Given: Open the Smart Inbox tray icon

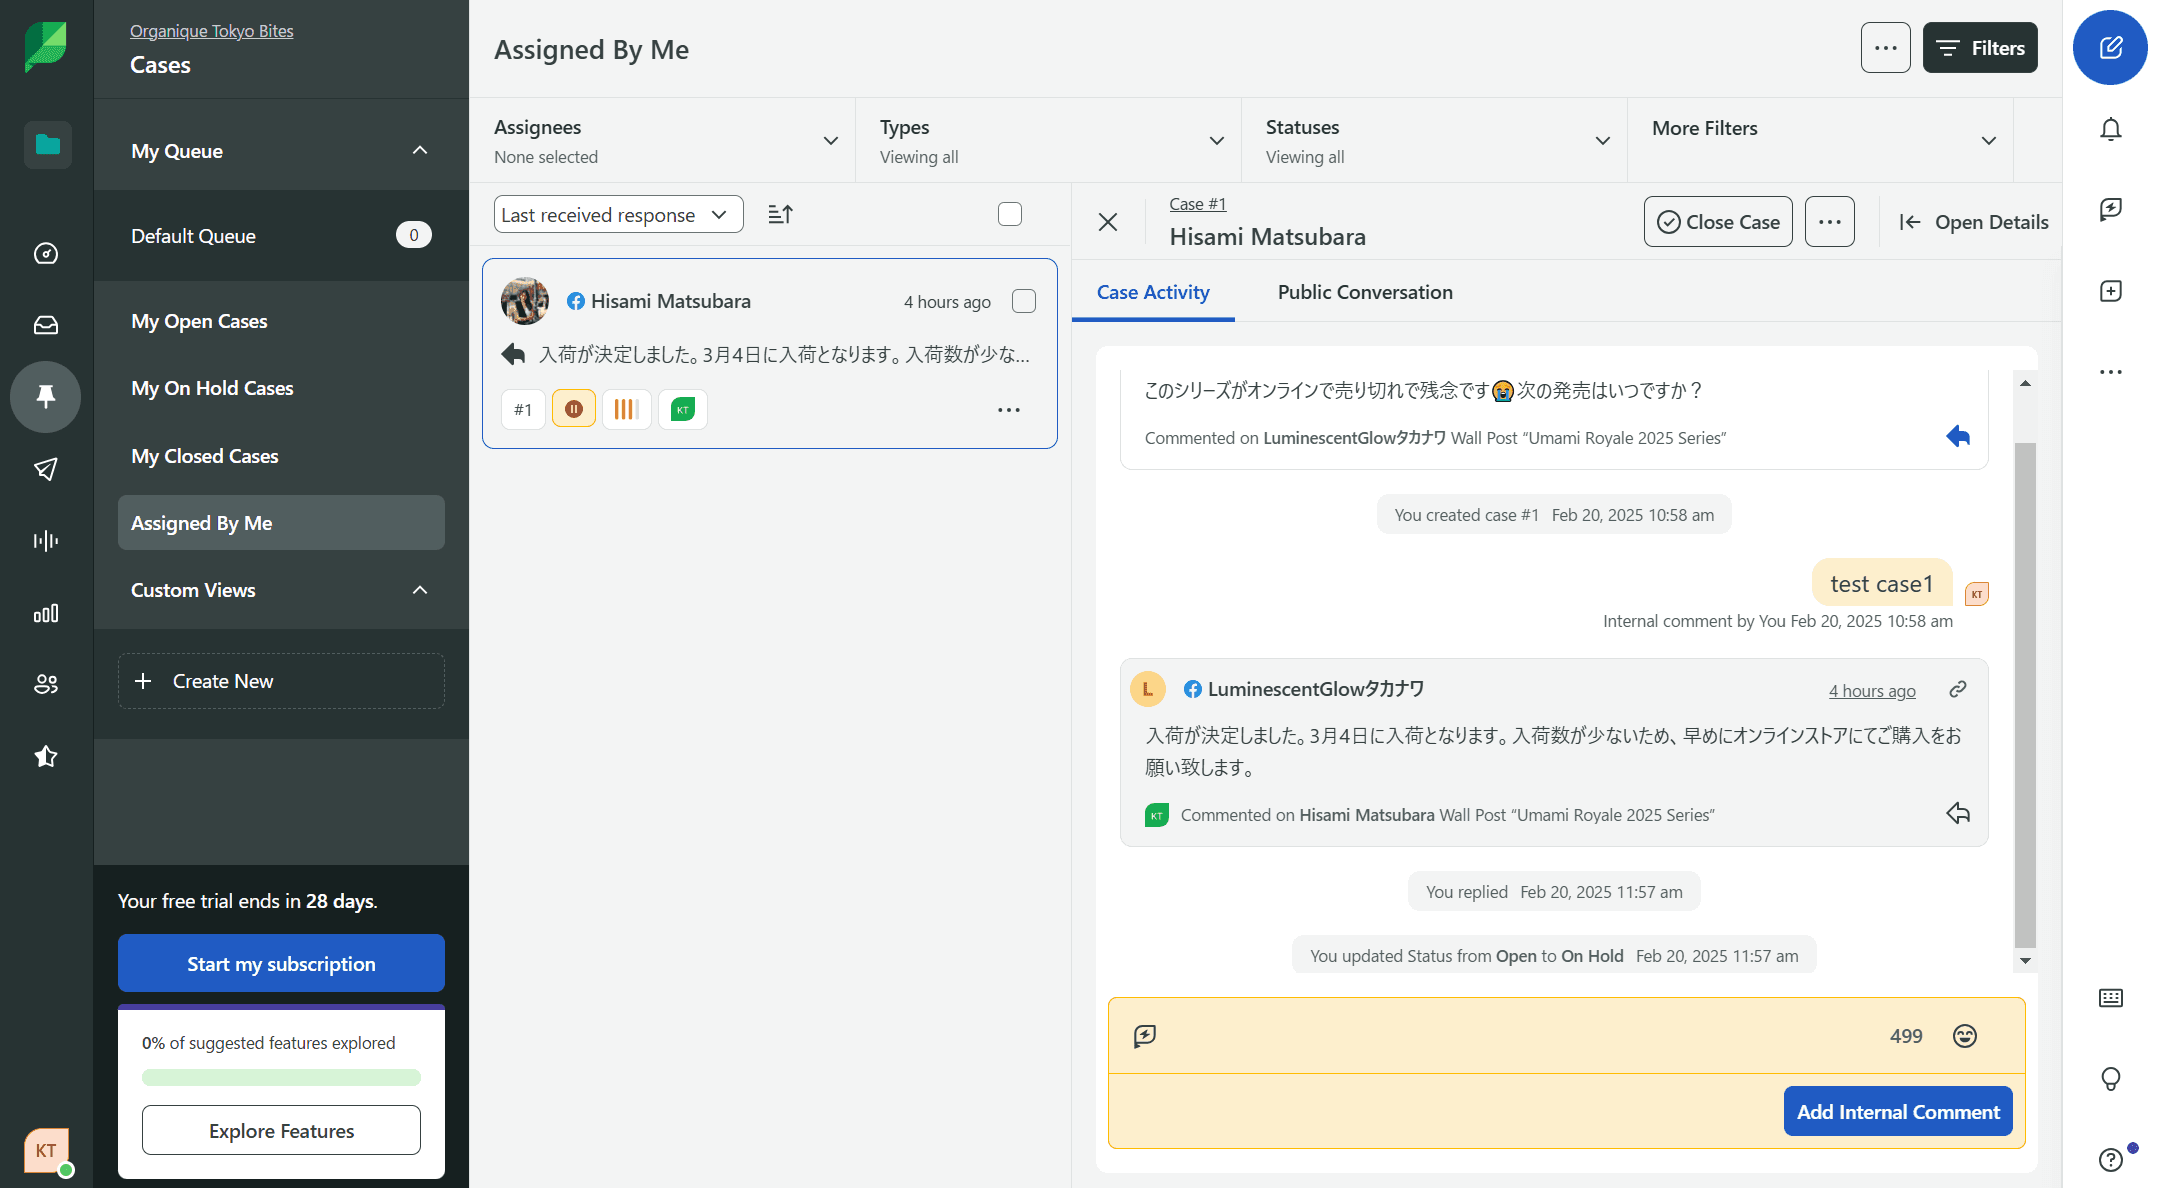Looking at the screenshot, I should click(x=46, y=325).
